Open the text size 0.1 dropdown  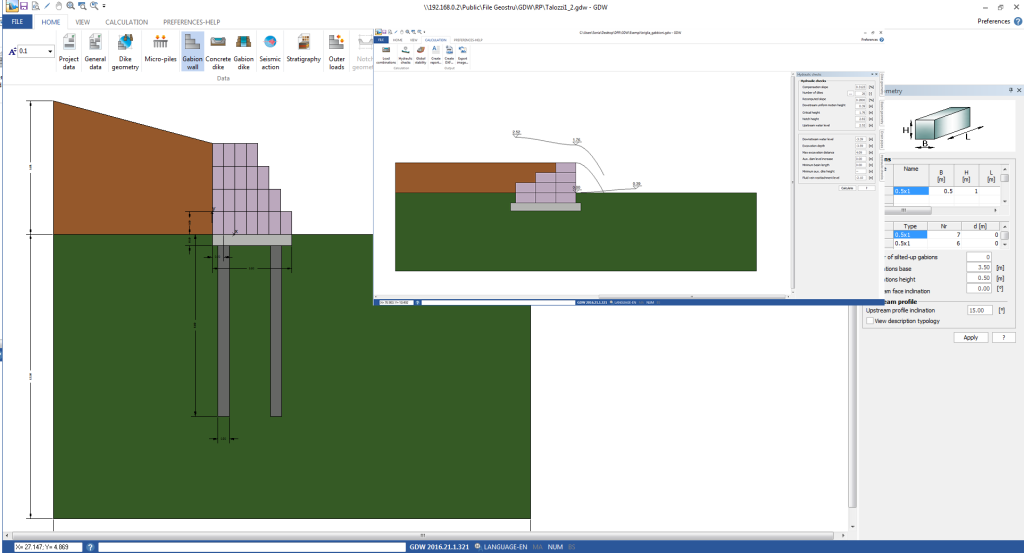pos(50,51)
